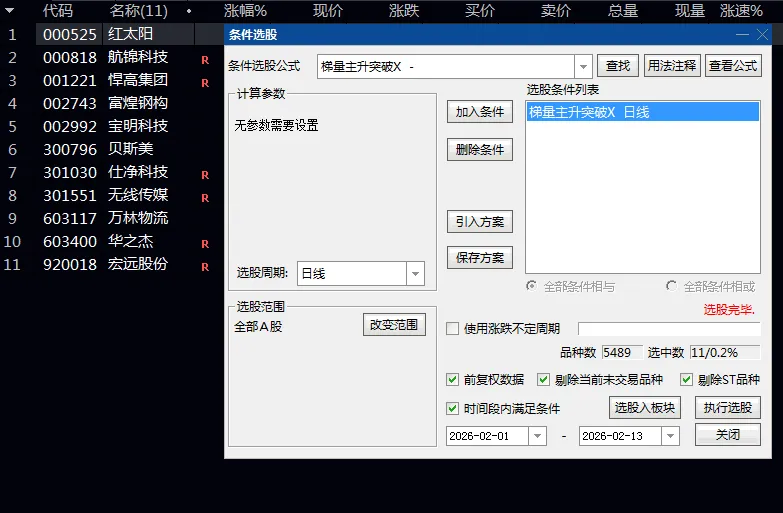Select stock row 000525 红太阳
Image resolution: width=783 pixels, height=513 pixels.
pos(112,34)
